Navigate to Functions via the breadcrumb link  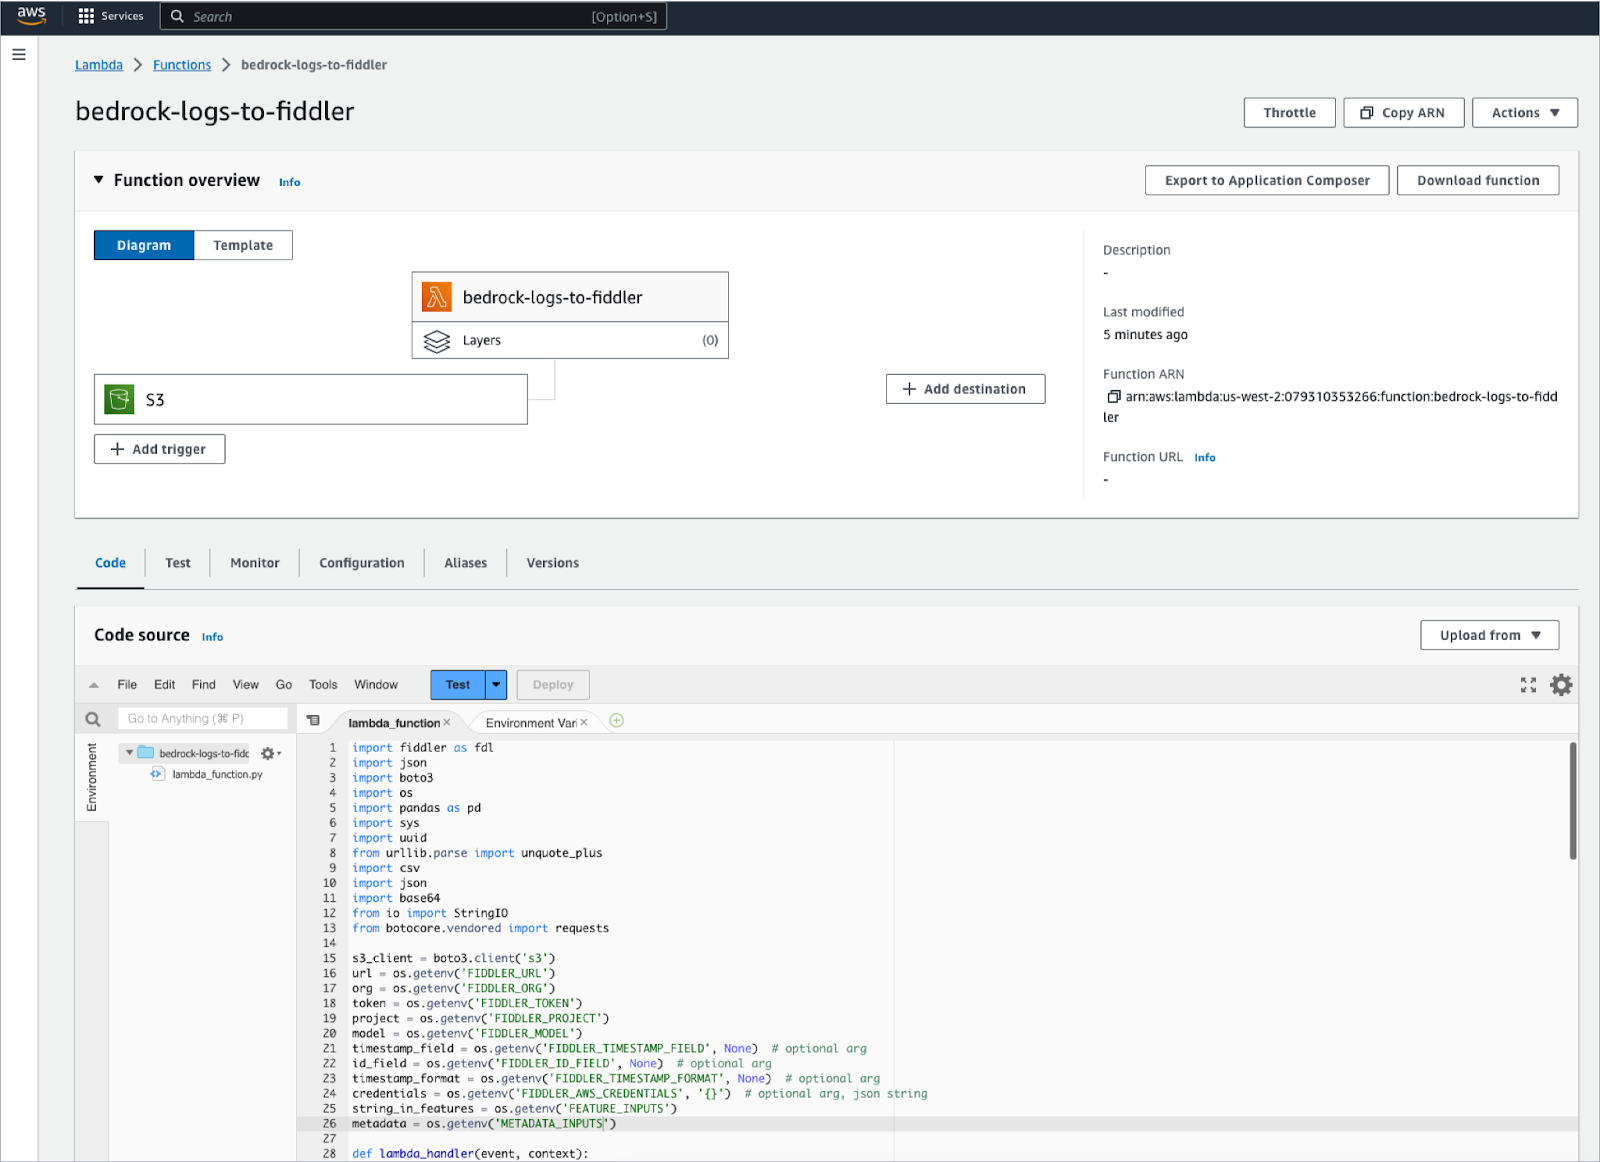pos(181,64)
